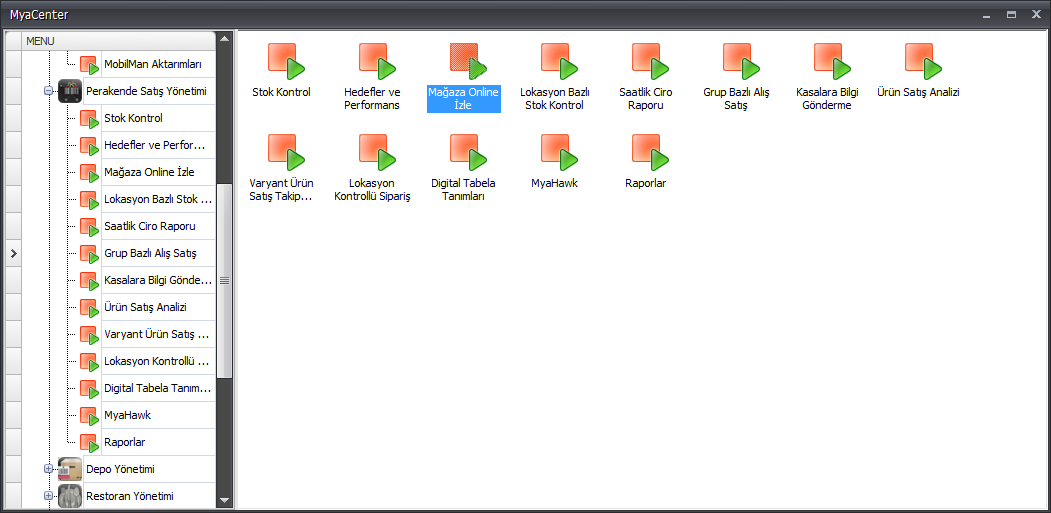Click the Depo Yönetimi box icon in tree

pyautogui.click(x=70, y=469)
